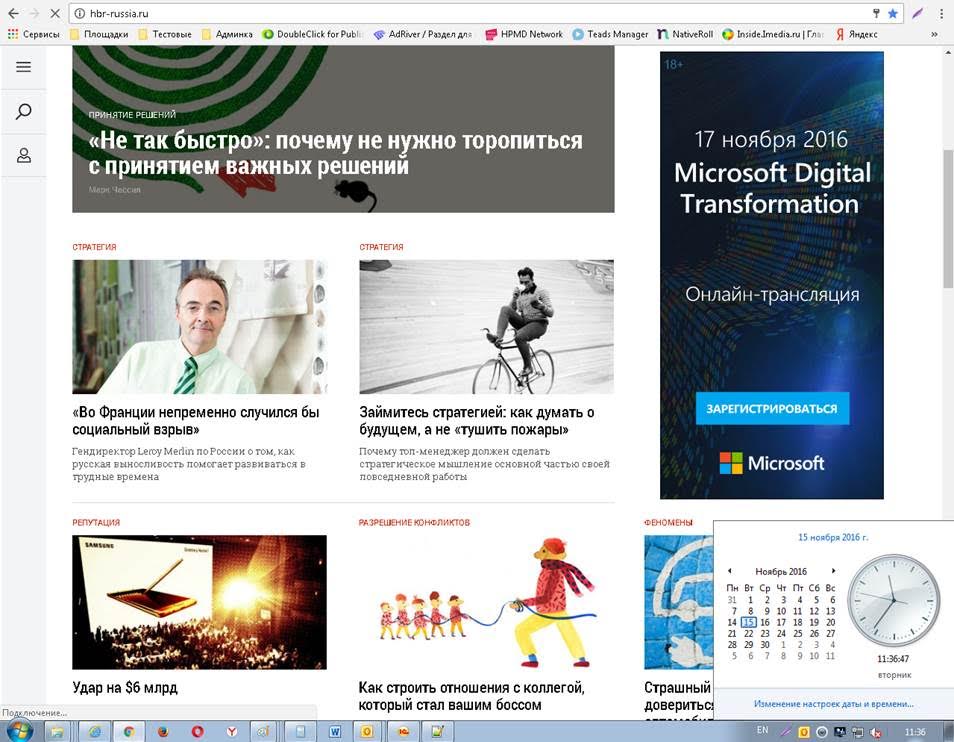The width and height of the screenshot is (954, 742).
Task: Open Изменение настроек даты и времени link
Action: click(834, 704)
